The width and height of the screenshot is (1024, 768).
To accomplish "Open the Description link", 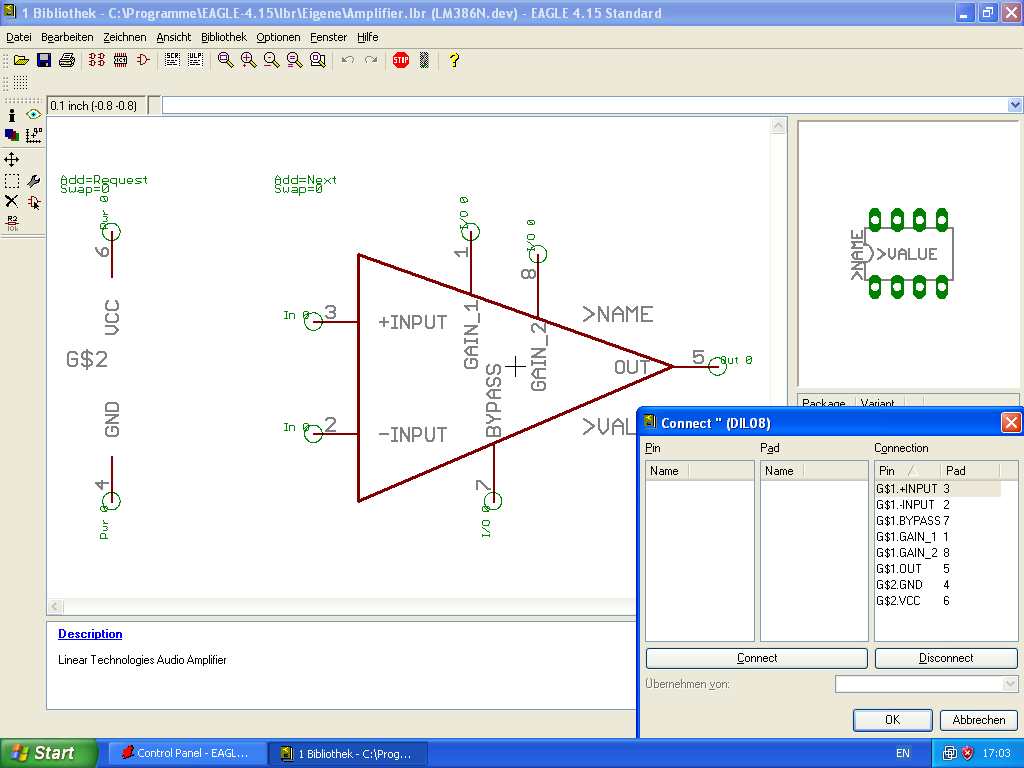I will point(90,633).
